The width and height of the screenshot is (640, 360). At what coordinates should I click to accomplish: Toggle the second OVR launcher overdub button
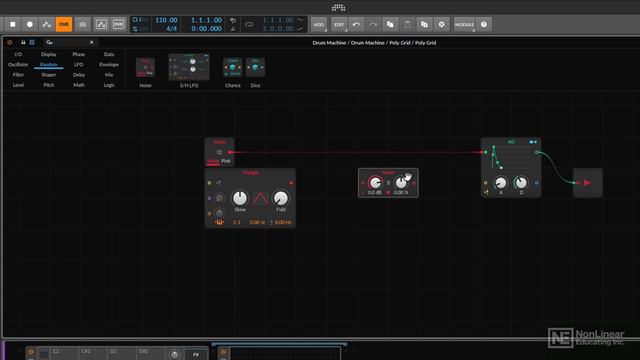point(118,24)
